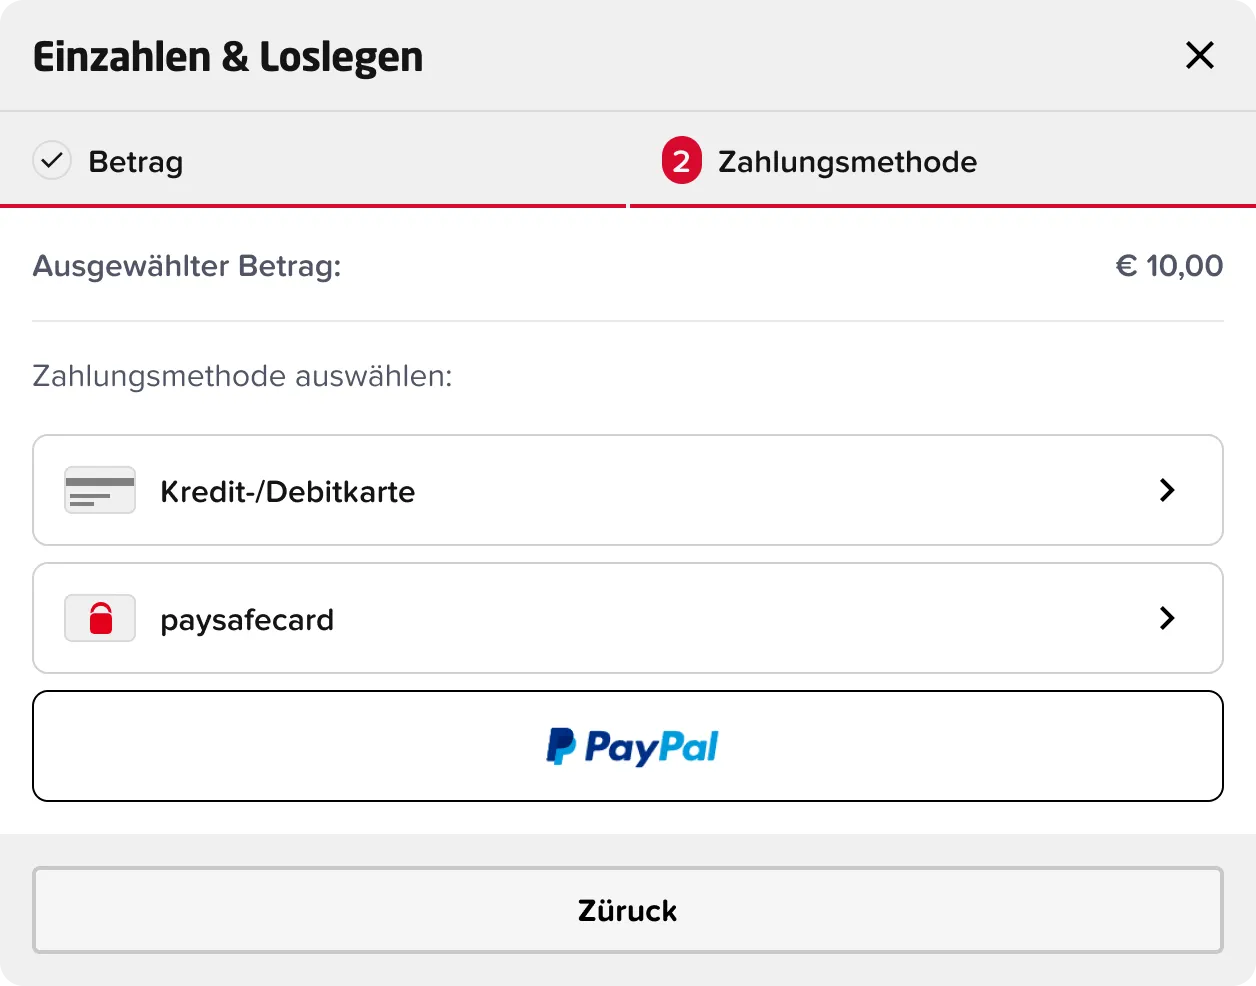Open paysafecard using its right chevron

pyautogui.click(x=1166, y=618)
